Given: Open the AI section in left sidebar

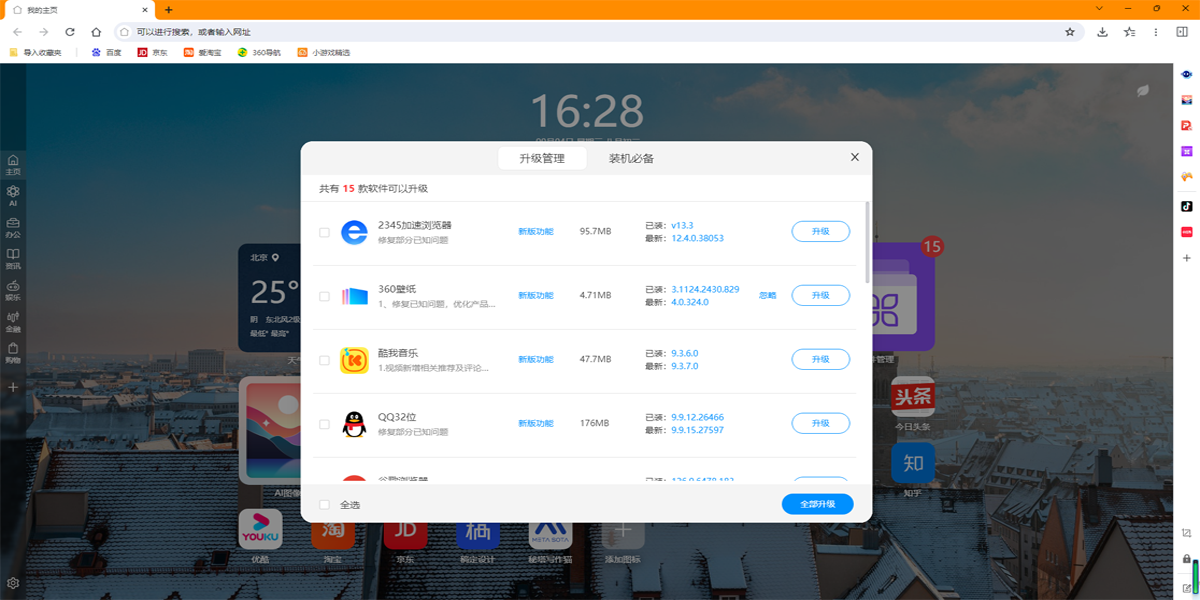Looking at the screenshot, I should click(x=13, y=196).
